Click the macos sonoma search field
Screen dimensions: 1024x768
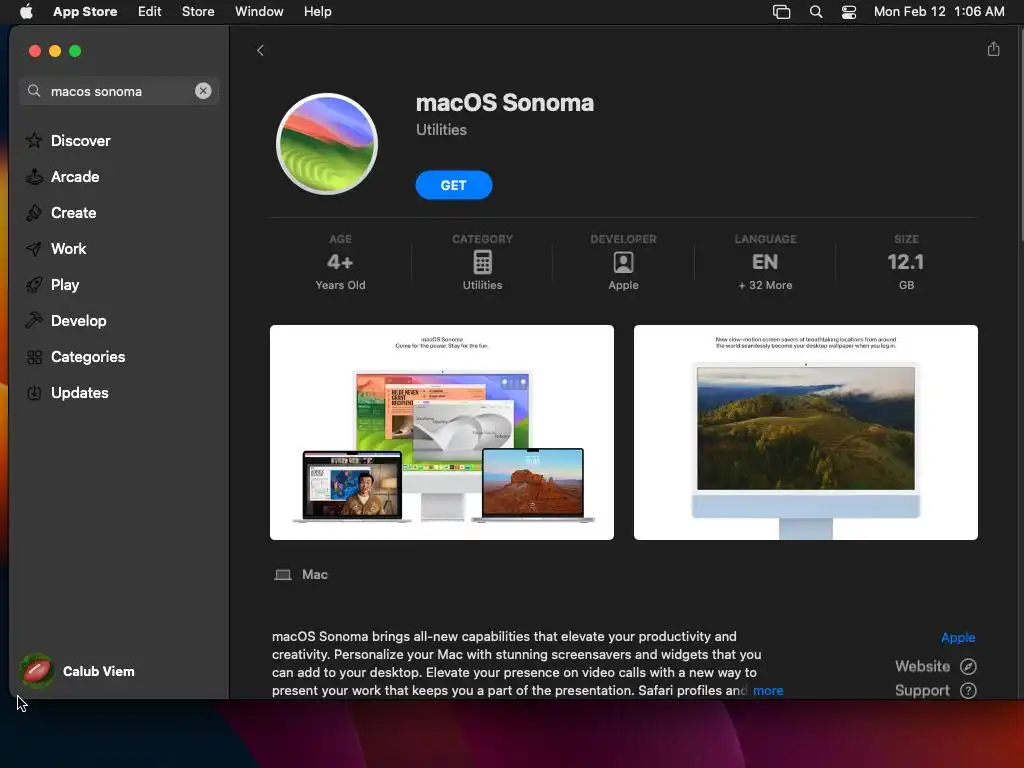tap(119, 91)
